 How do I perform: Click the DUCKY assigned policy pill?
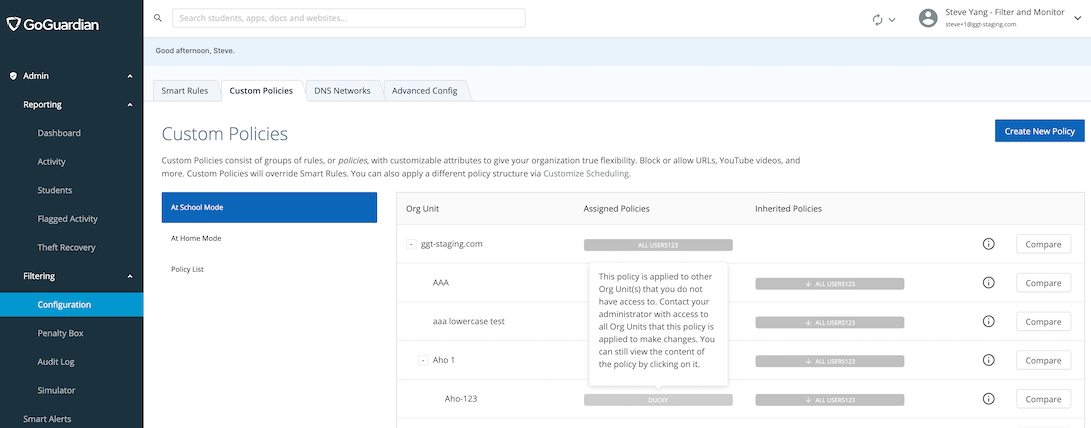pos(658,400)
